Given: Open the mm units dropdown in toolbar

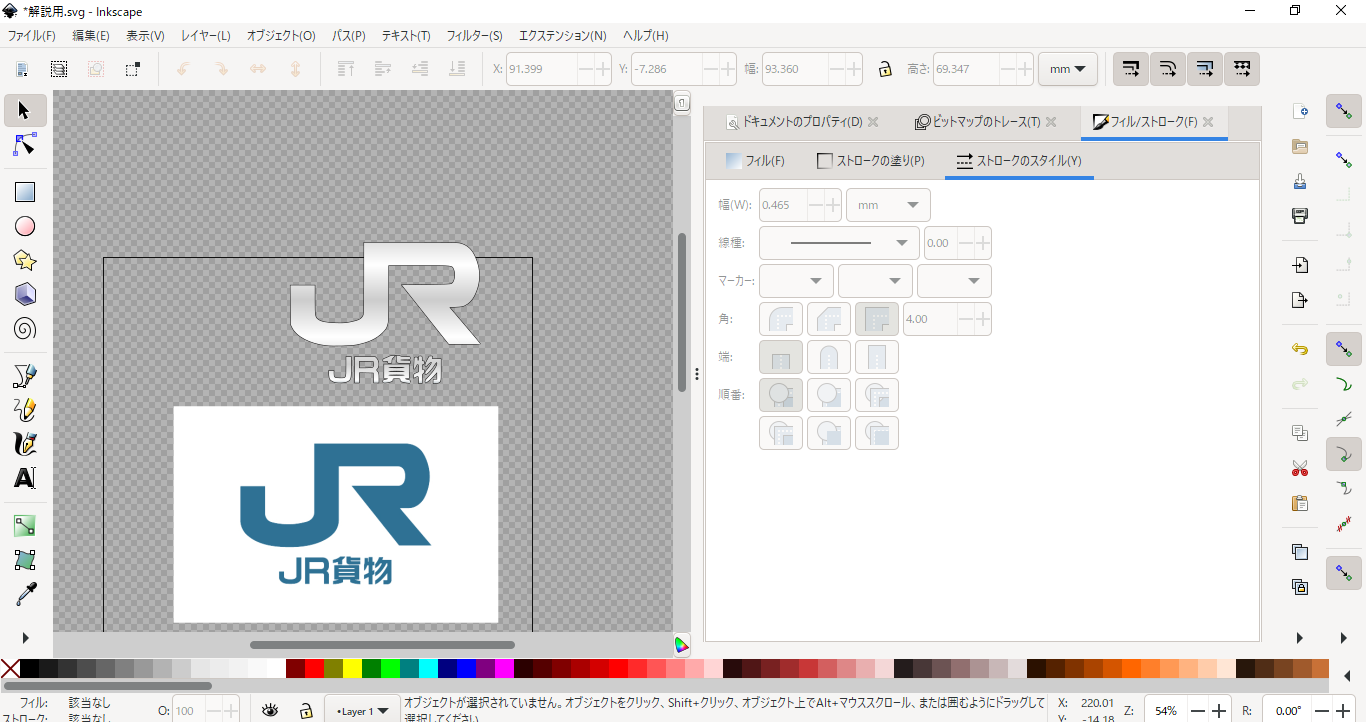Looking at the screenshot, I should coord(1068,69).
